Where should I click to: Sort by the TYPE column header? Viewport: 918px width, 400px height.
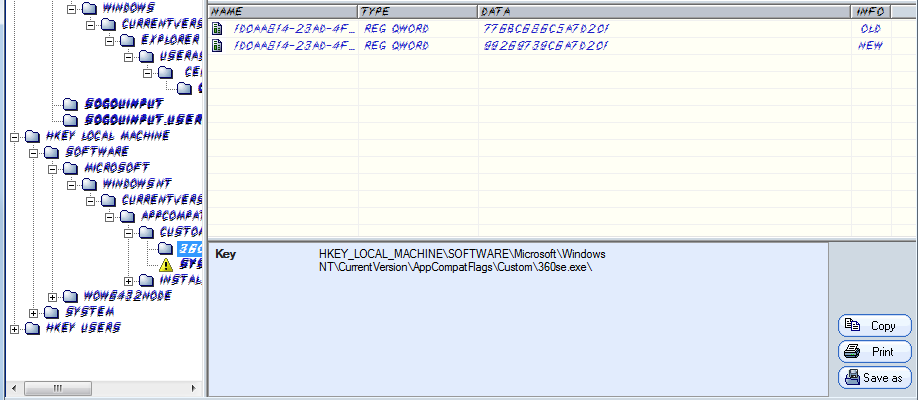tap(418, 12)
